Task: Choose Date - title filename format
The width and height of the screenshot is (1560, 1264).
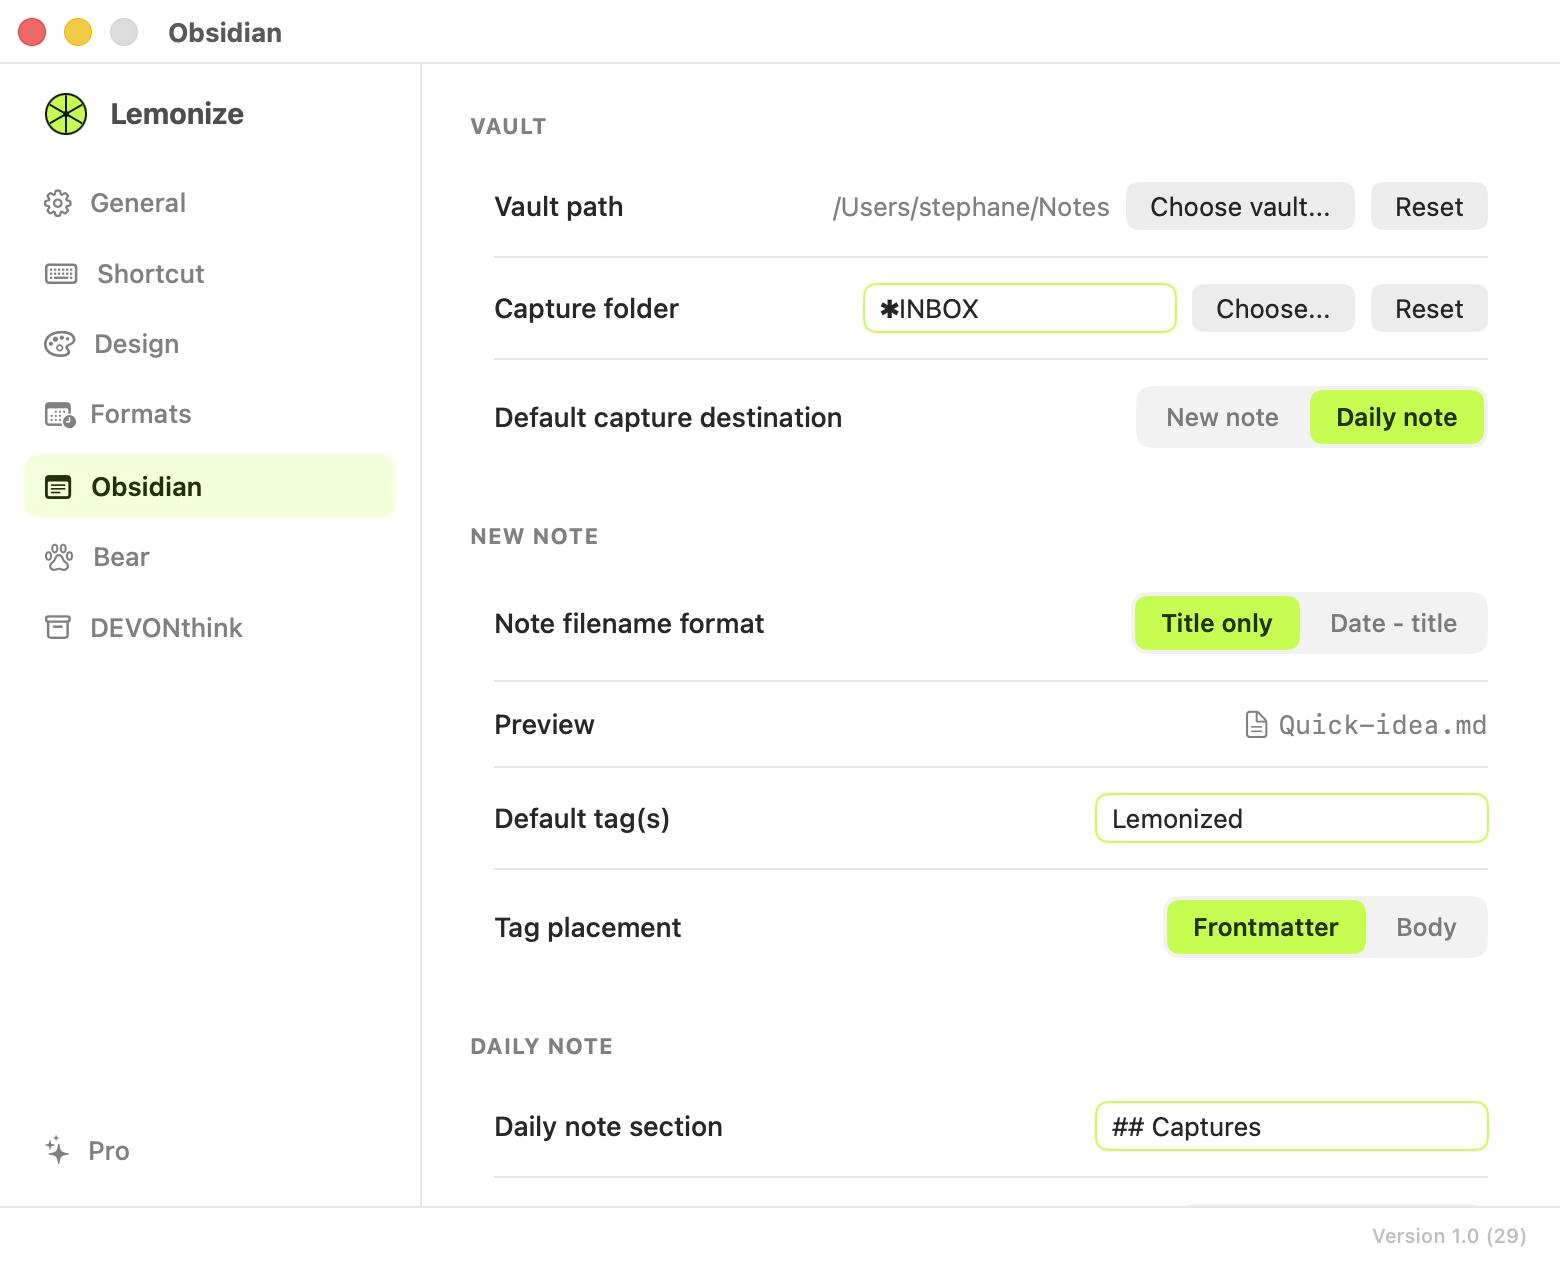Action: tap(1393, 623)
